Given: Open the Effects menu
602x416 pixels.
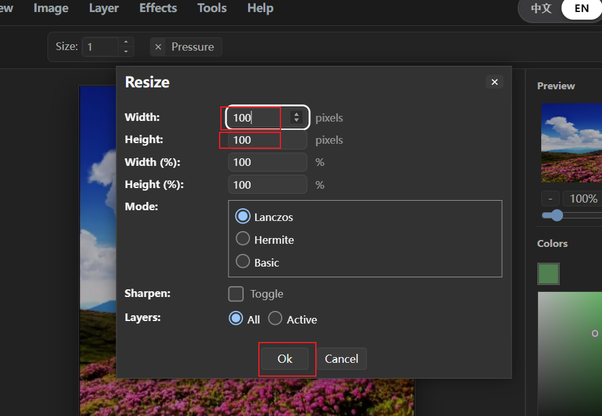Looking at the screenshot, I should (158, 8).
